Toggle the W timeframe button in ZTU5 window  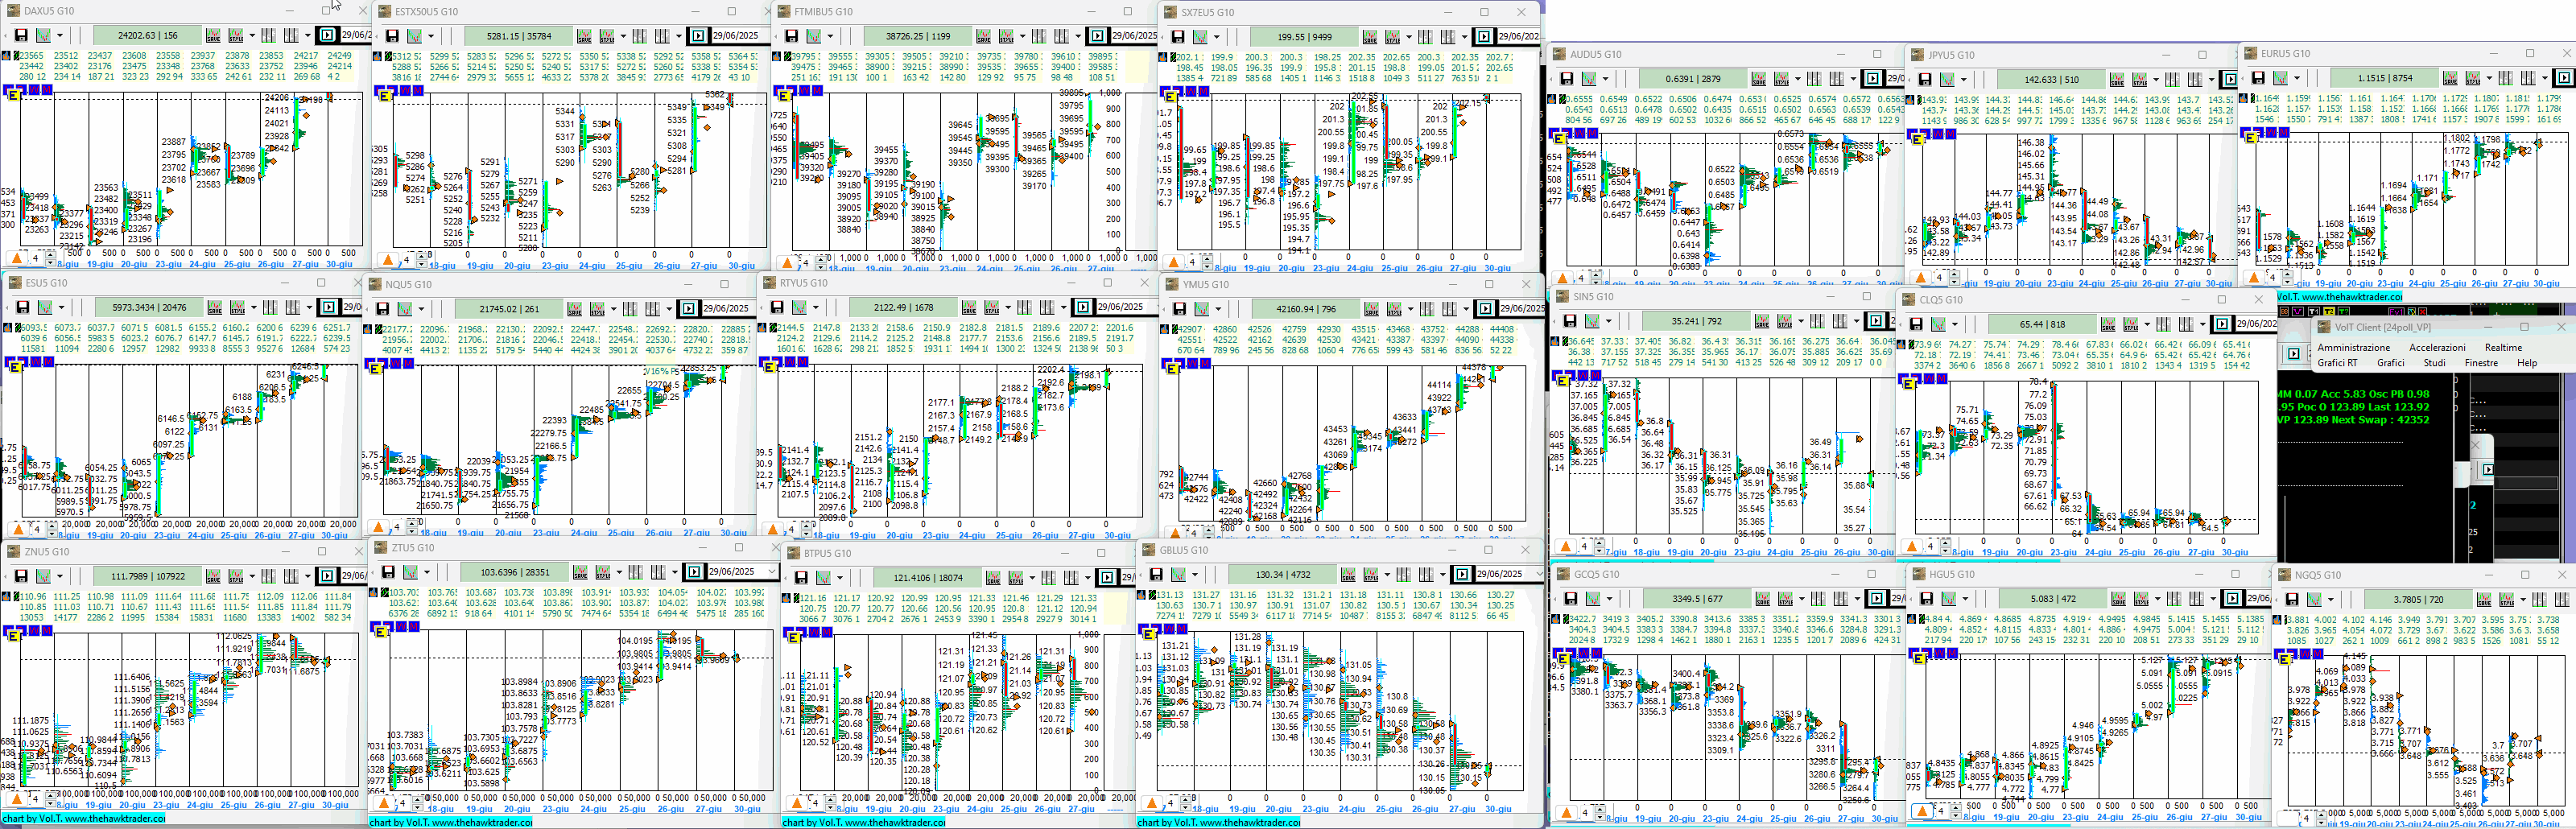click(x=401, y=627)
